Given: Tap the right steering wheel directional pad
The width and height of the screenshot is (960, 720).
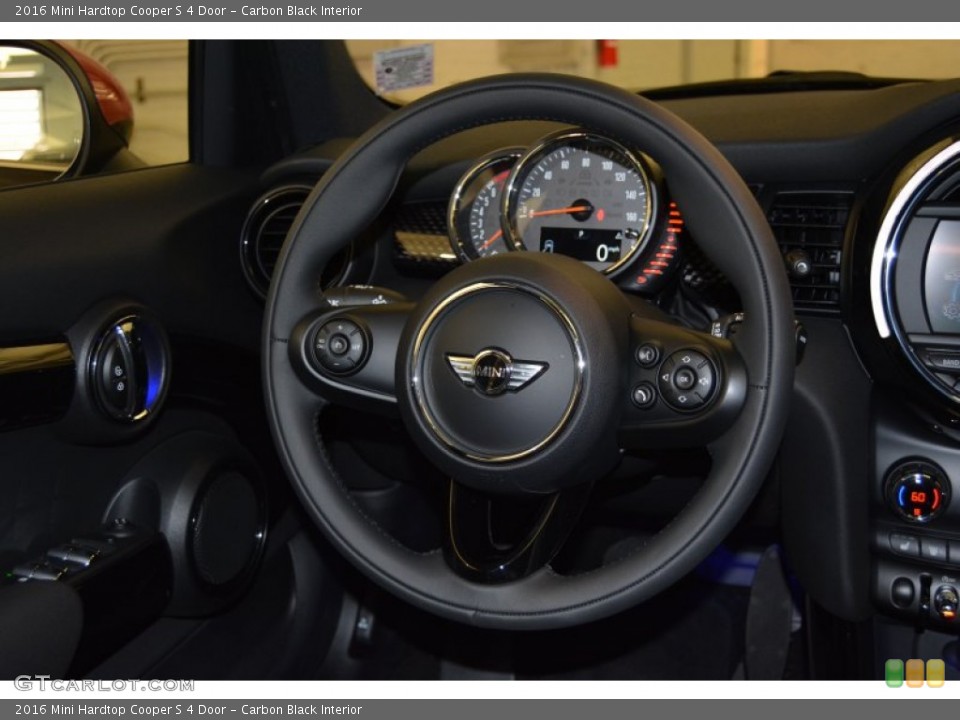Looking at the screenshot, I should pos(686,379).
